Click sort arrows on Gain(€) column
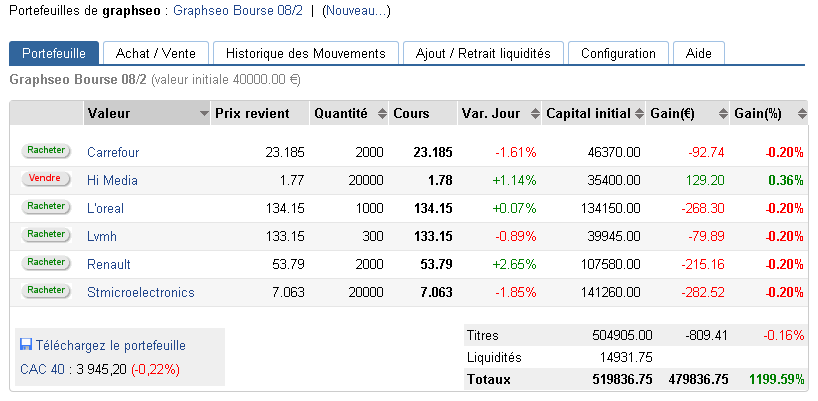 coord(722,114)
